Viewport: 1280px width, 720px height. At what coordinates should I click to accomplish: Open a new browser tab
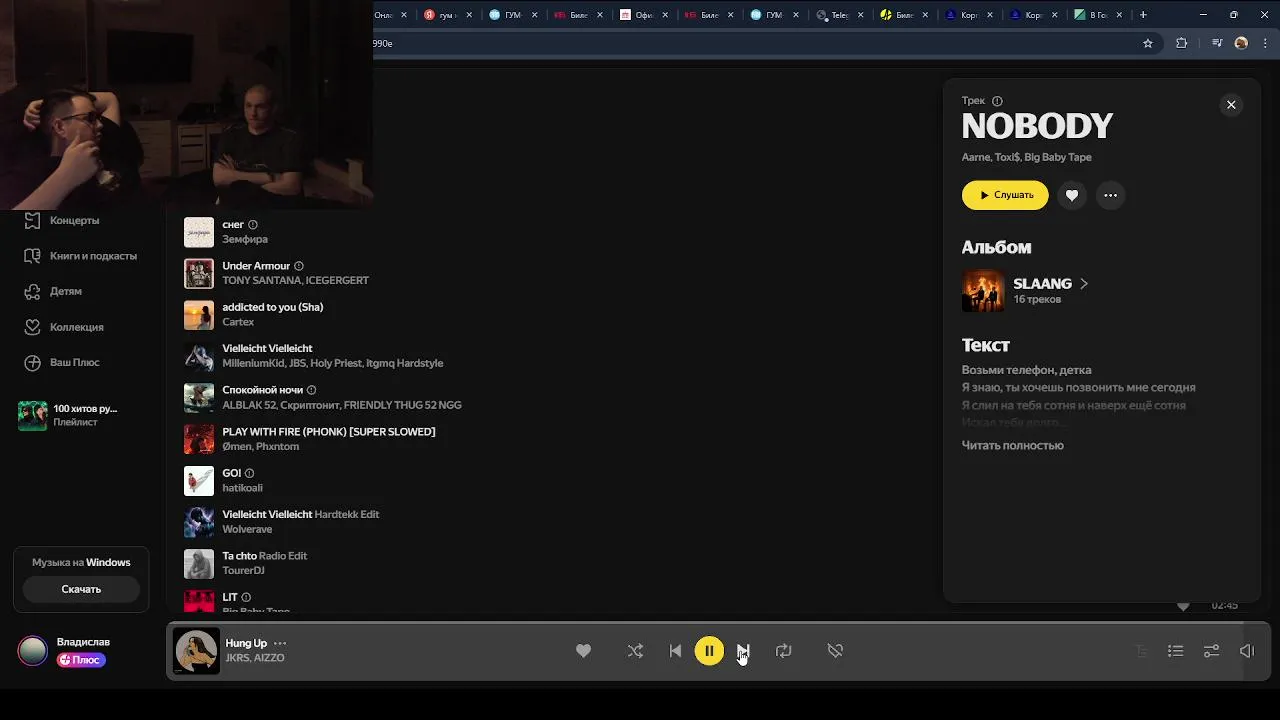1143,15
